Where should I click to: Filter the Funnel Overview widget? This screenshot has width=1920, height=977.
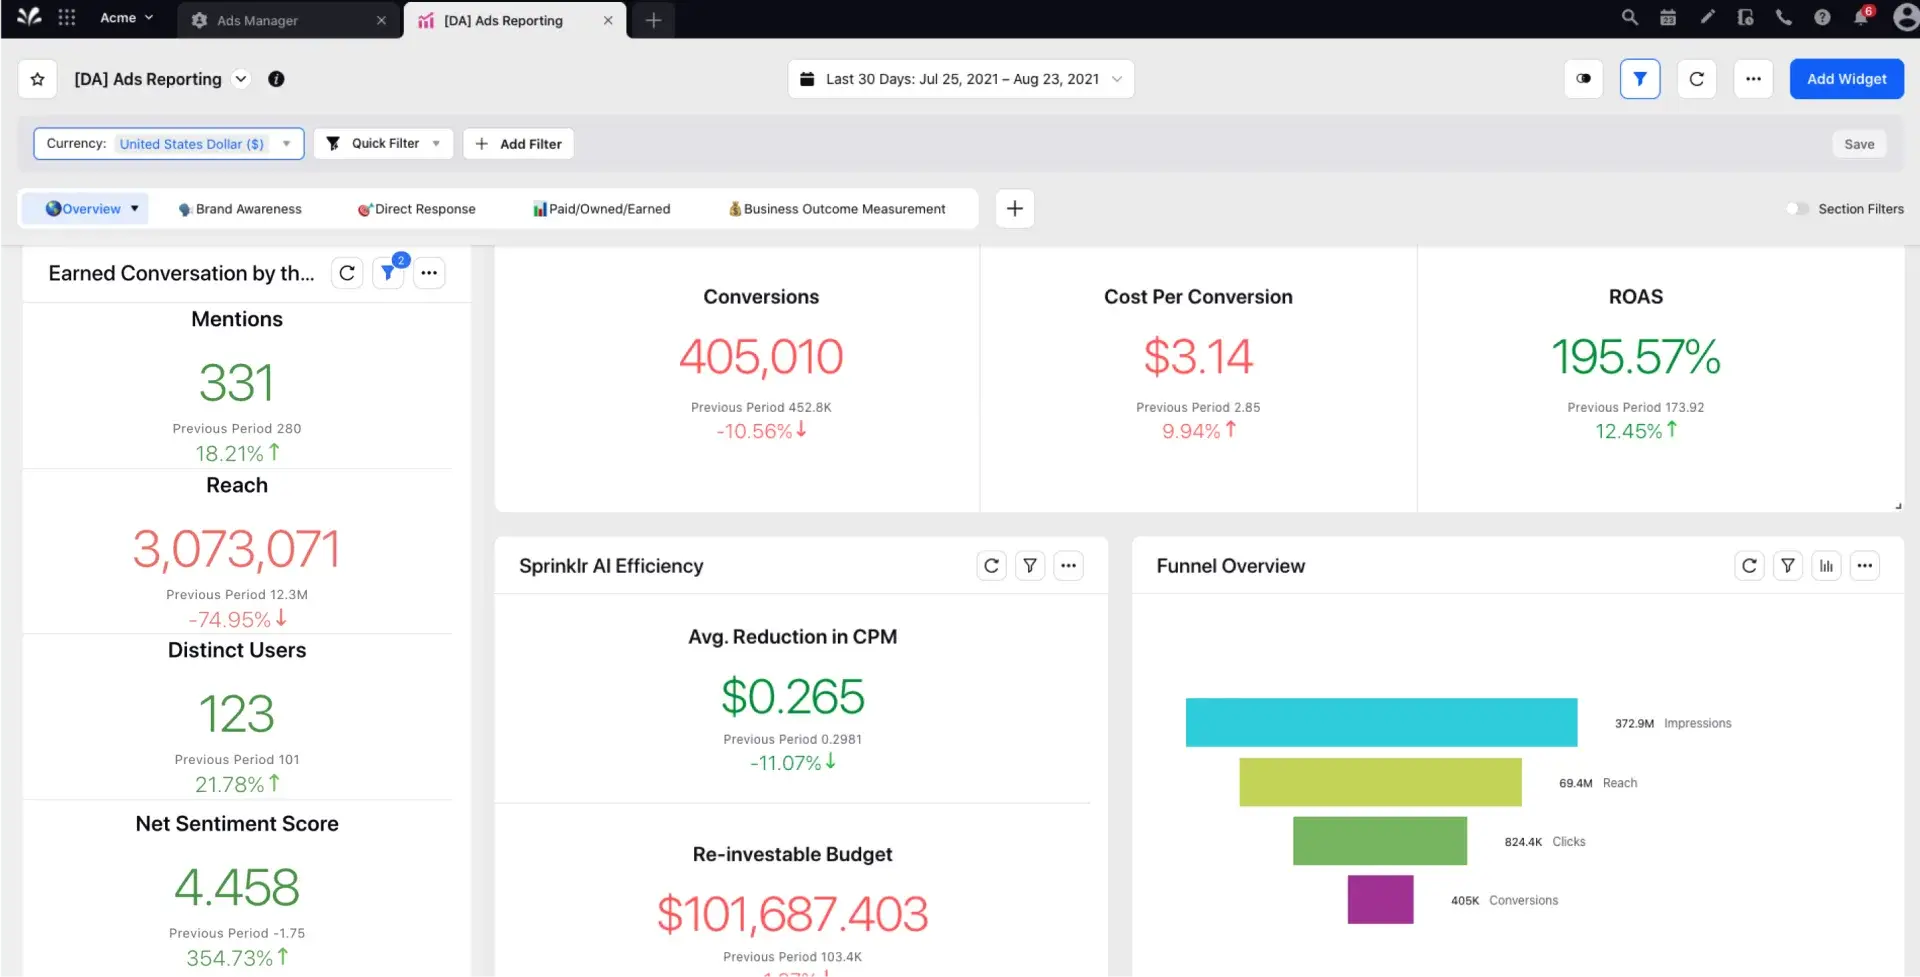(x=1788, y=566)
